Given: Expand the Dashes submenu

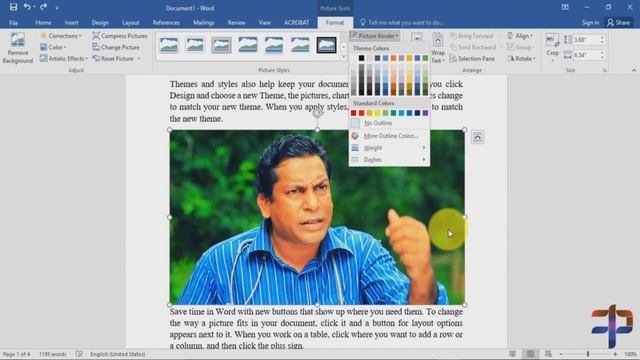Looking at the screenshot, I should [x=389, y=160].
